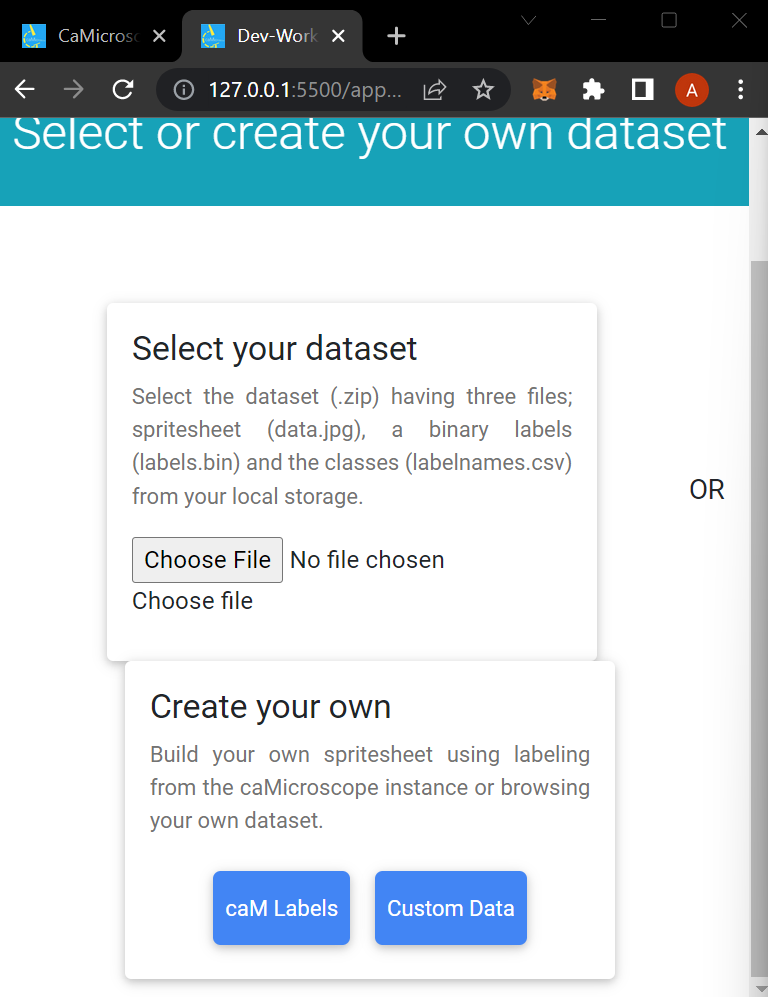Click the Custom Data button

tap(450, 908)
